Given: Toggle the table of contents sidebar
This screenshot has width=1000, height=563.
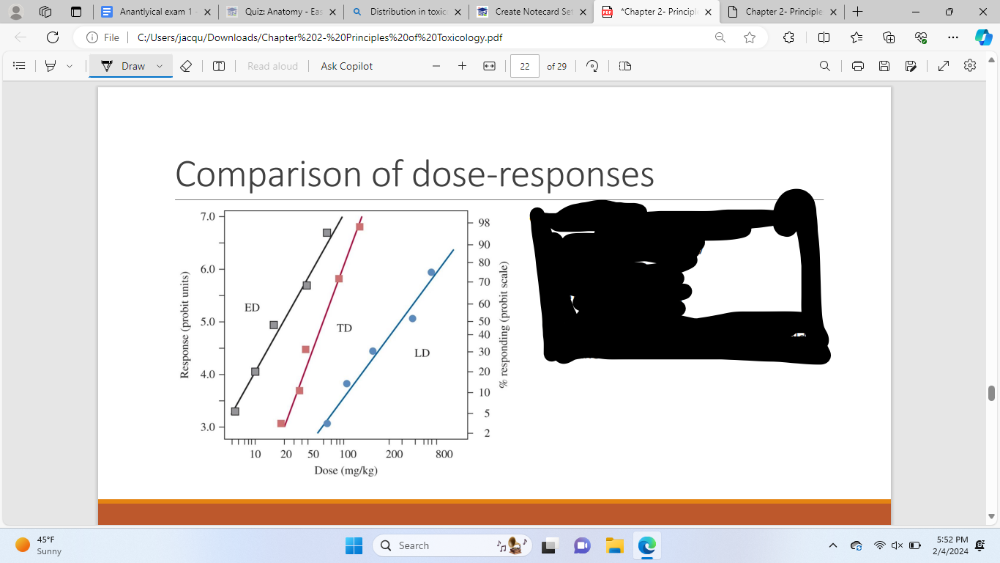Looking at the screenshot, I should pos(19,66).
